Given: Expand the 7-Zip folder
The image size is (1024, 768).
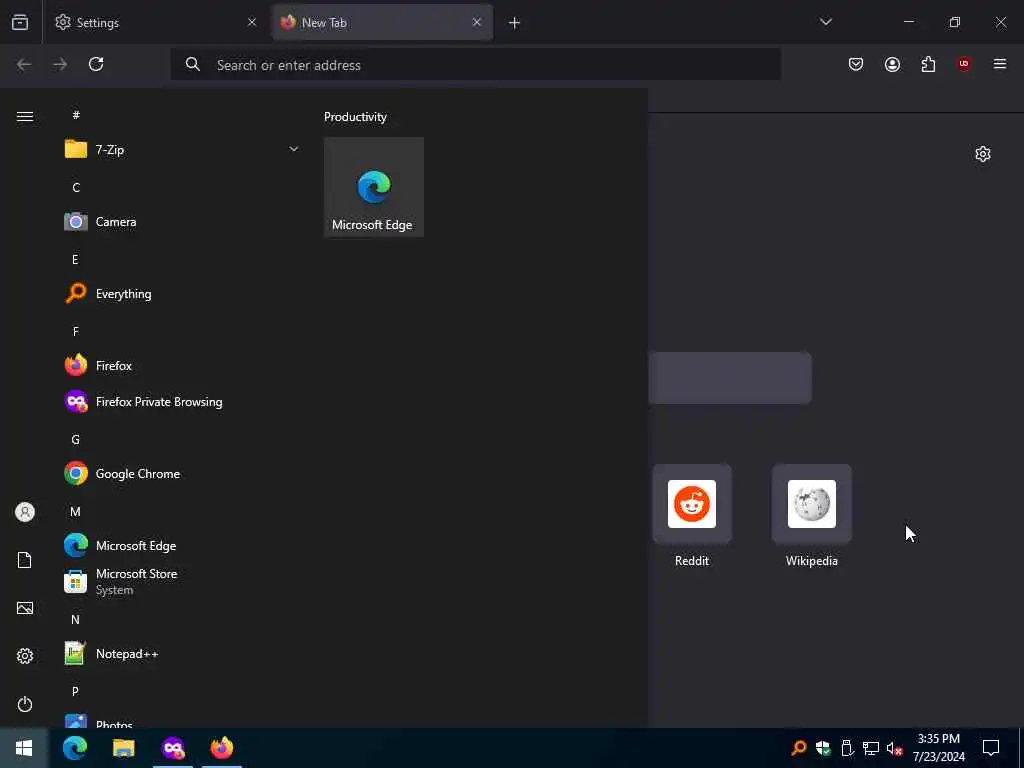Looking at the screenshot, I should tap(294, 149).
